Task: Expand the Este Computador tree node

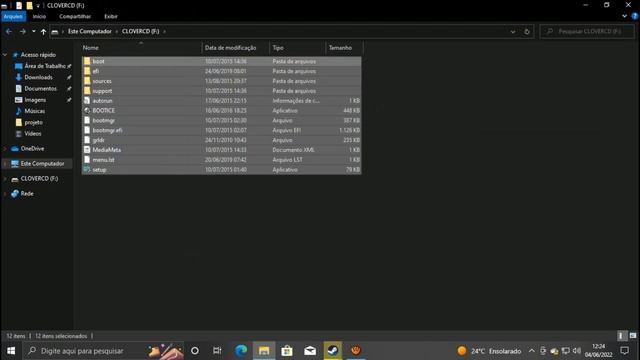Action: pyautogui.click(x=5, y=164)
